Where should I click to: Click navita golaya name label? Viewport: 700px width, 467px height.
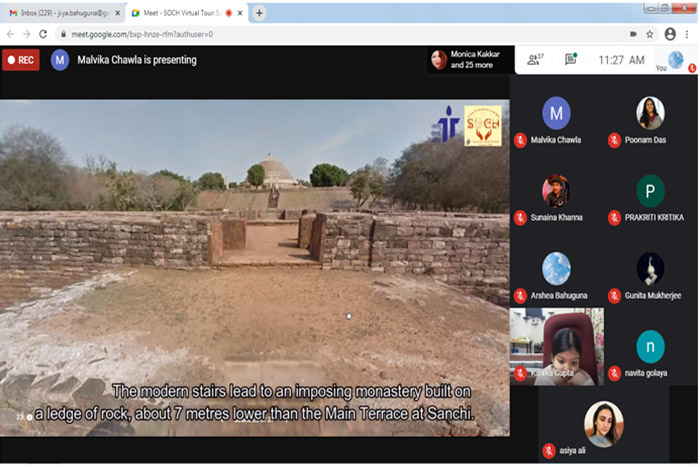coord(646,373)
